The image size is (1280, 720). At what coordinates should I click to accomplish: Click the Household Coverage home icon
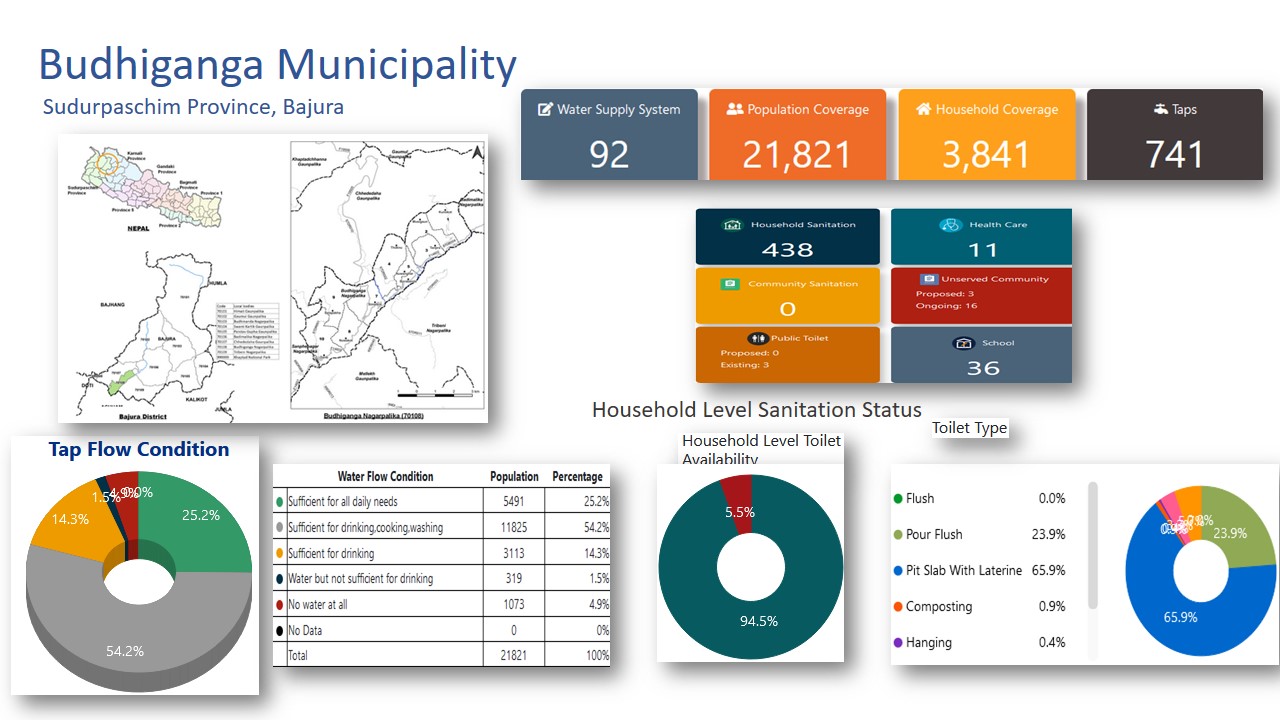[924, 109]
